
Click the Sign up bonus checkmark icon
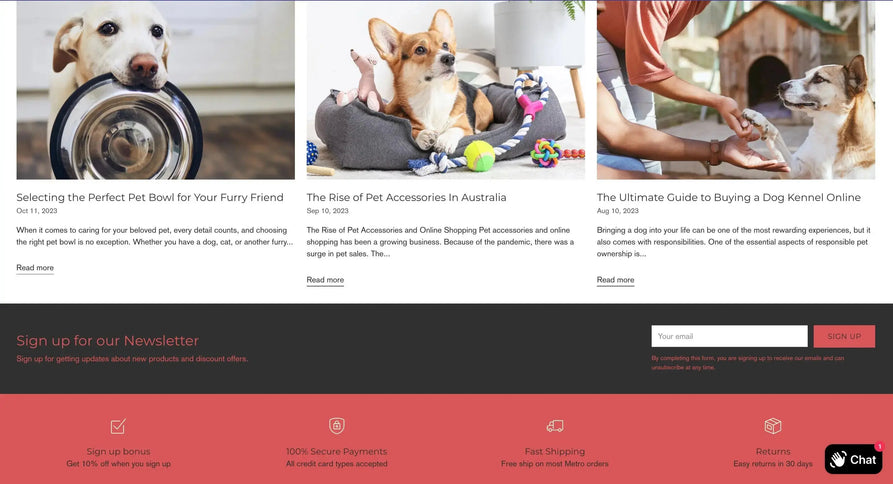point(118,426)
